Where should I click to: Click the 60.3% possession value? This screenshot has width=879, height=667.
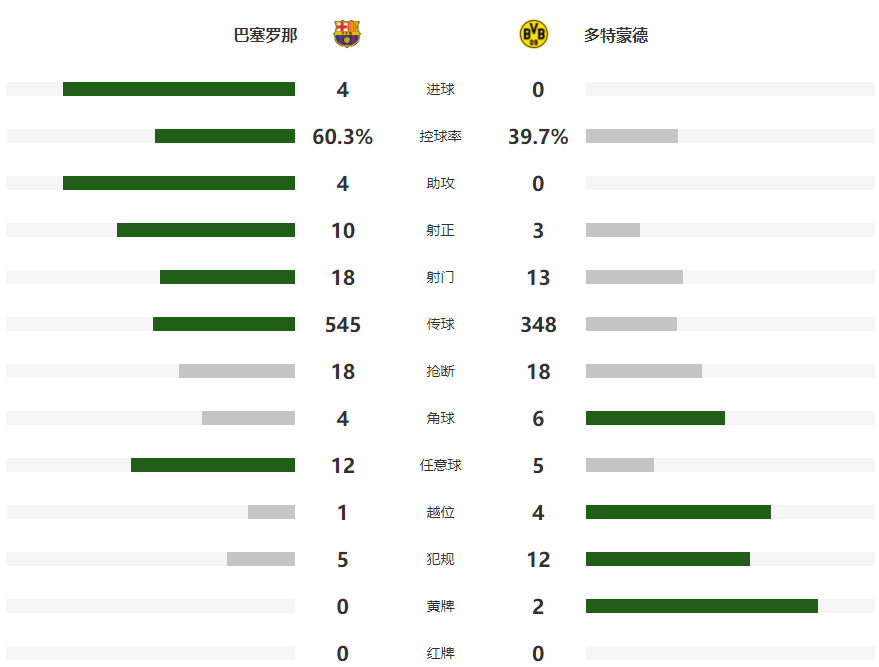(x=343, y=137)
